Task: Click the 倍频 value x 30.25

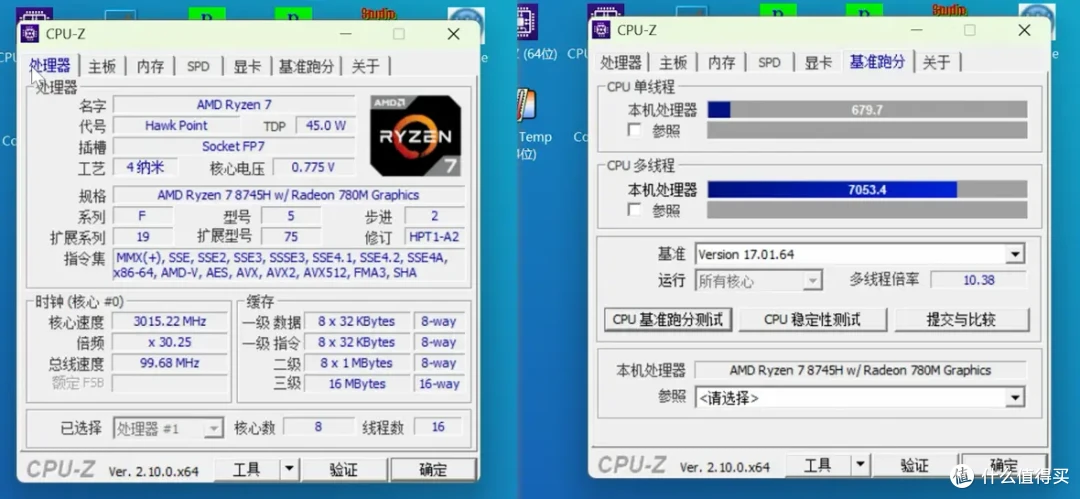Action: (x=169, y=342)
